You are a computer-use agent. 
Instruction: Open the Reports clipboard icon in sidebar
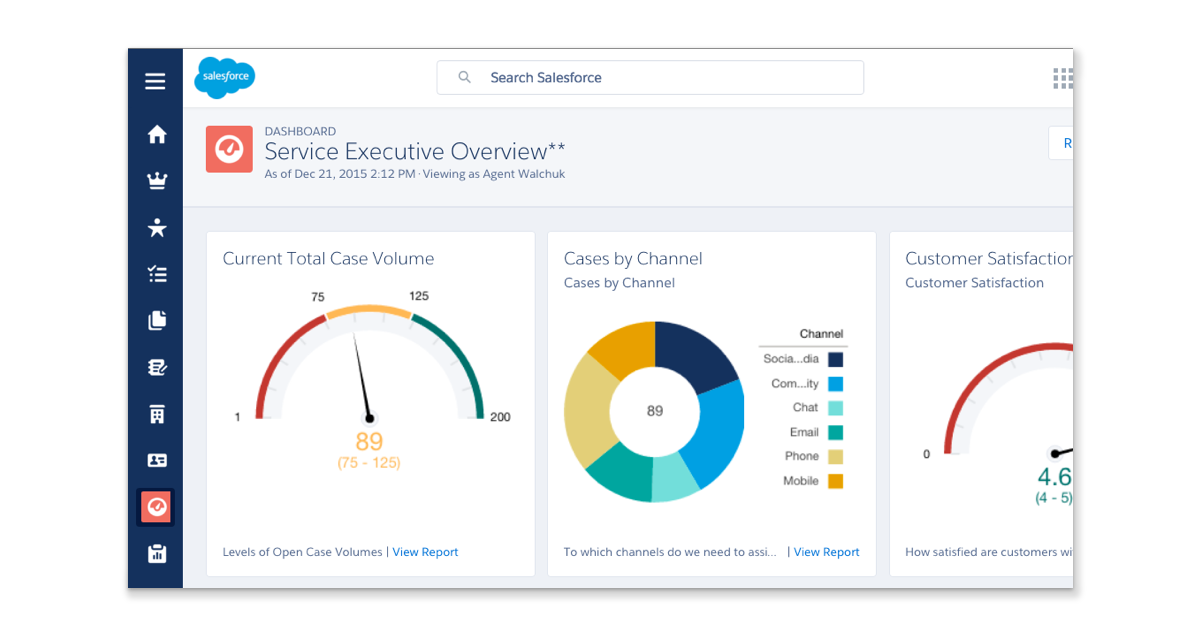point(157,554)
